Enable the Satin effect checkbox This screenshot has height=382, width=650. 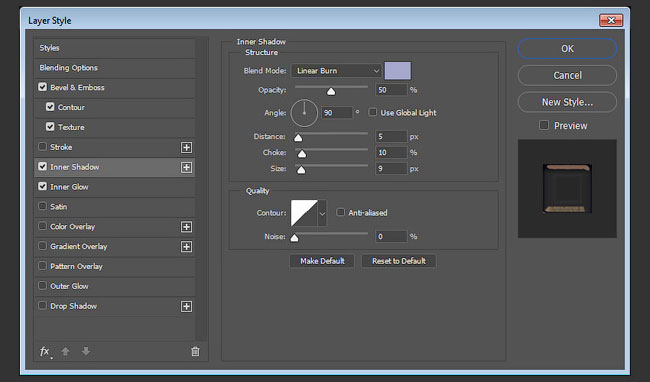tap(42, 206)
